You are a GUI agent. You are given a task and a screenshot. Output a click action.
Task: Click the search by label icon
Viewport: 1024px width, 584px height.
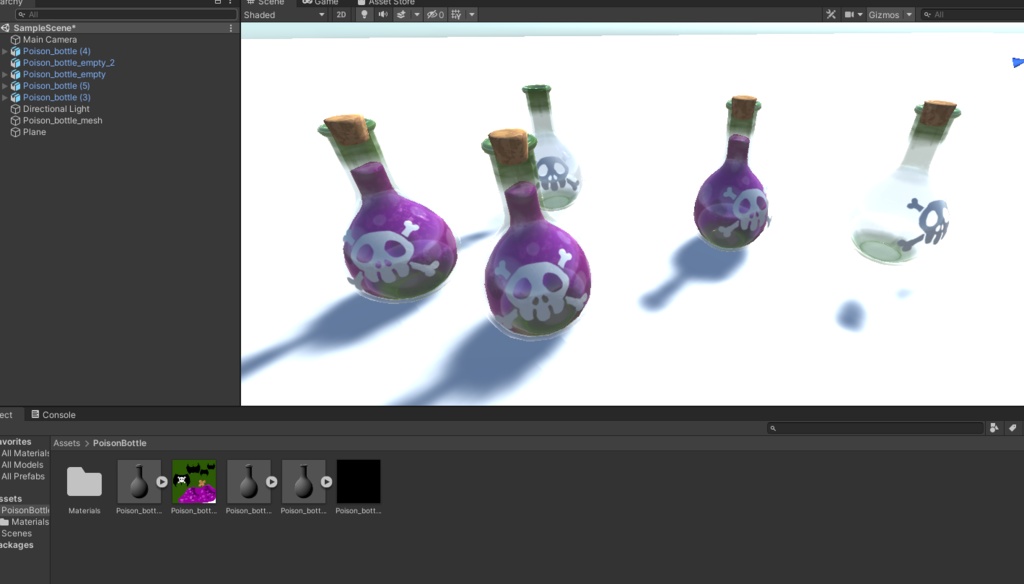pos(1012,428)
